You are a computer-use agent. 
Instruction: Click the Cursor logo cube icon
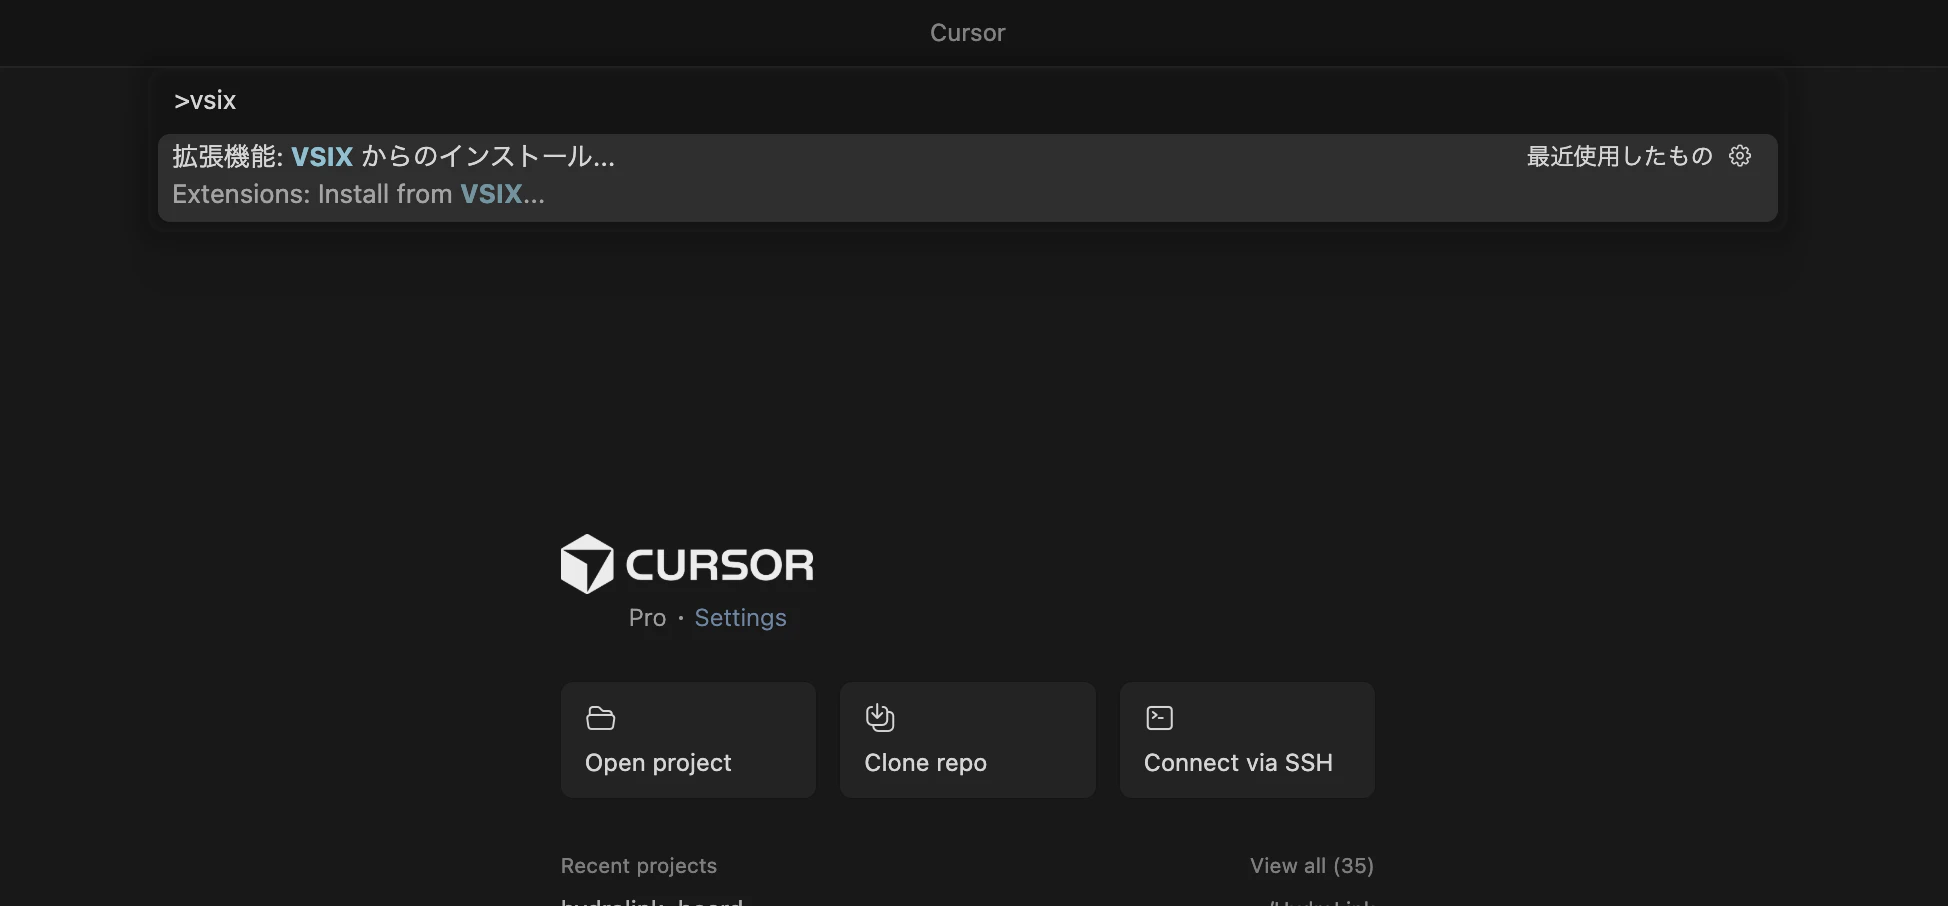[587, 564]
